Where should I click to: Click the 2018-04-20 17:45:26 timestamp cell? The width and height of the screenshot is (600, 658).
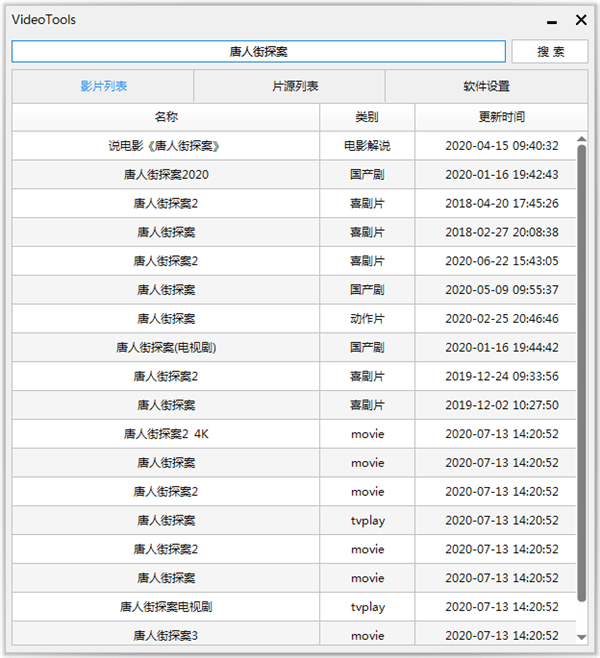tap(501, 204)
